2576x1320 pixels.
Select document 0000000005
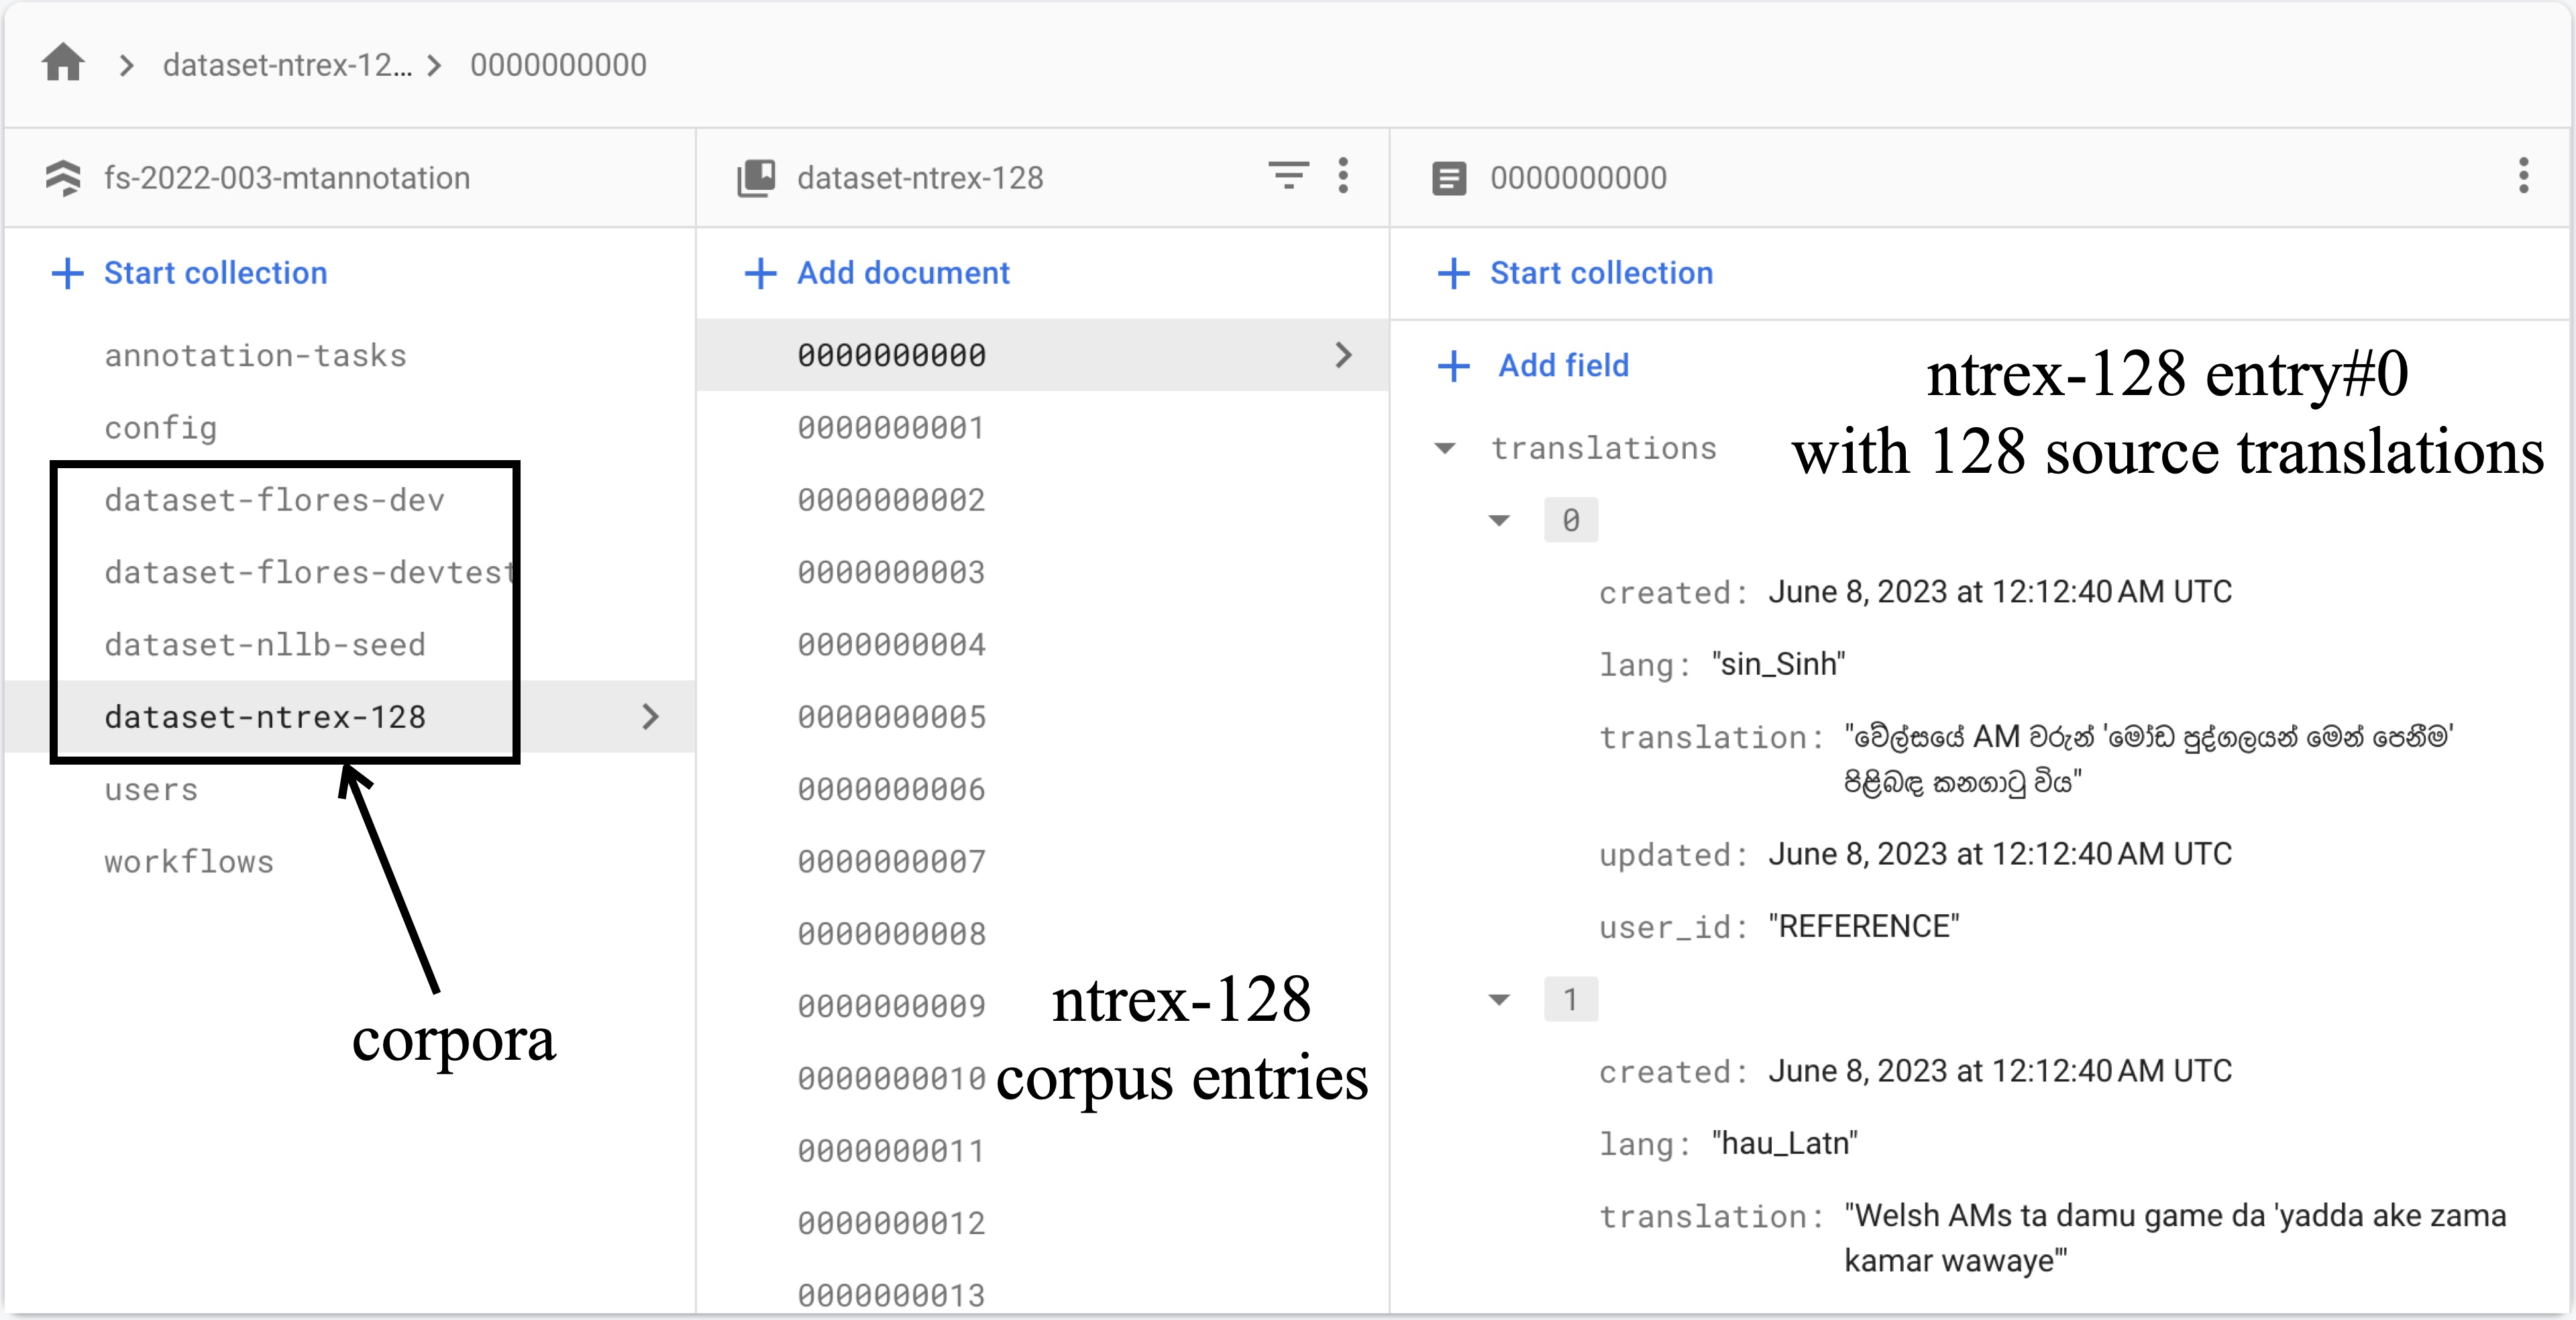click(891, 717)
